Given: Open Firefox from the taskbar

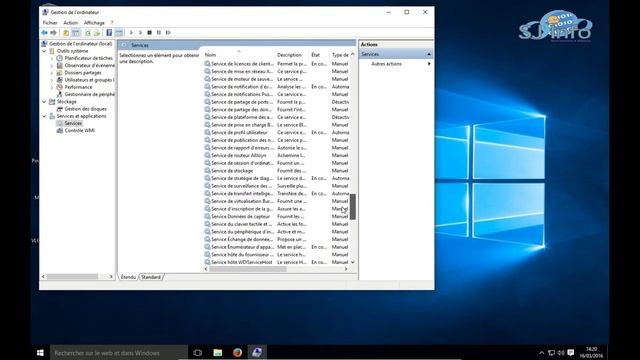Looking at the screenshot, I should 237,352.
